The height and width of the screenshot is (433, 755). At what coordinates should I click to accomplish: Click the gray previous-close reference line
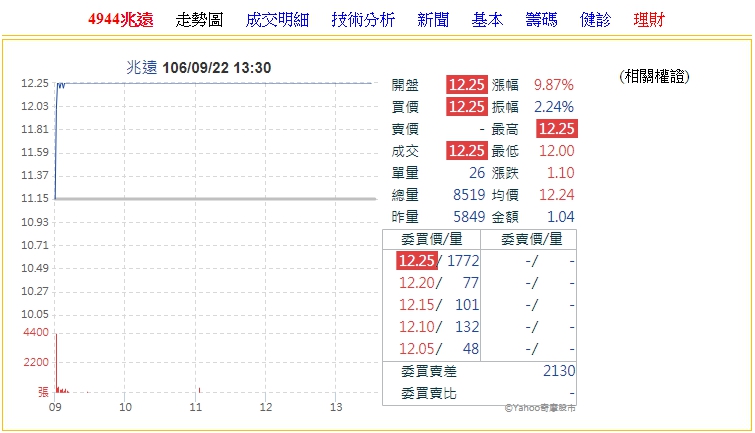pos(216,198)
